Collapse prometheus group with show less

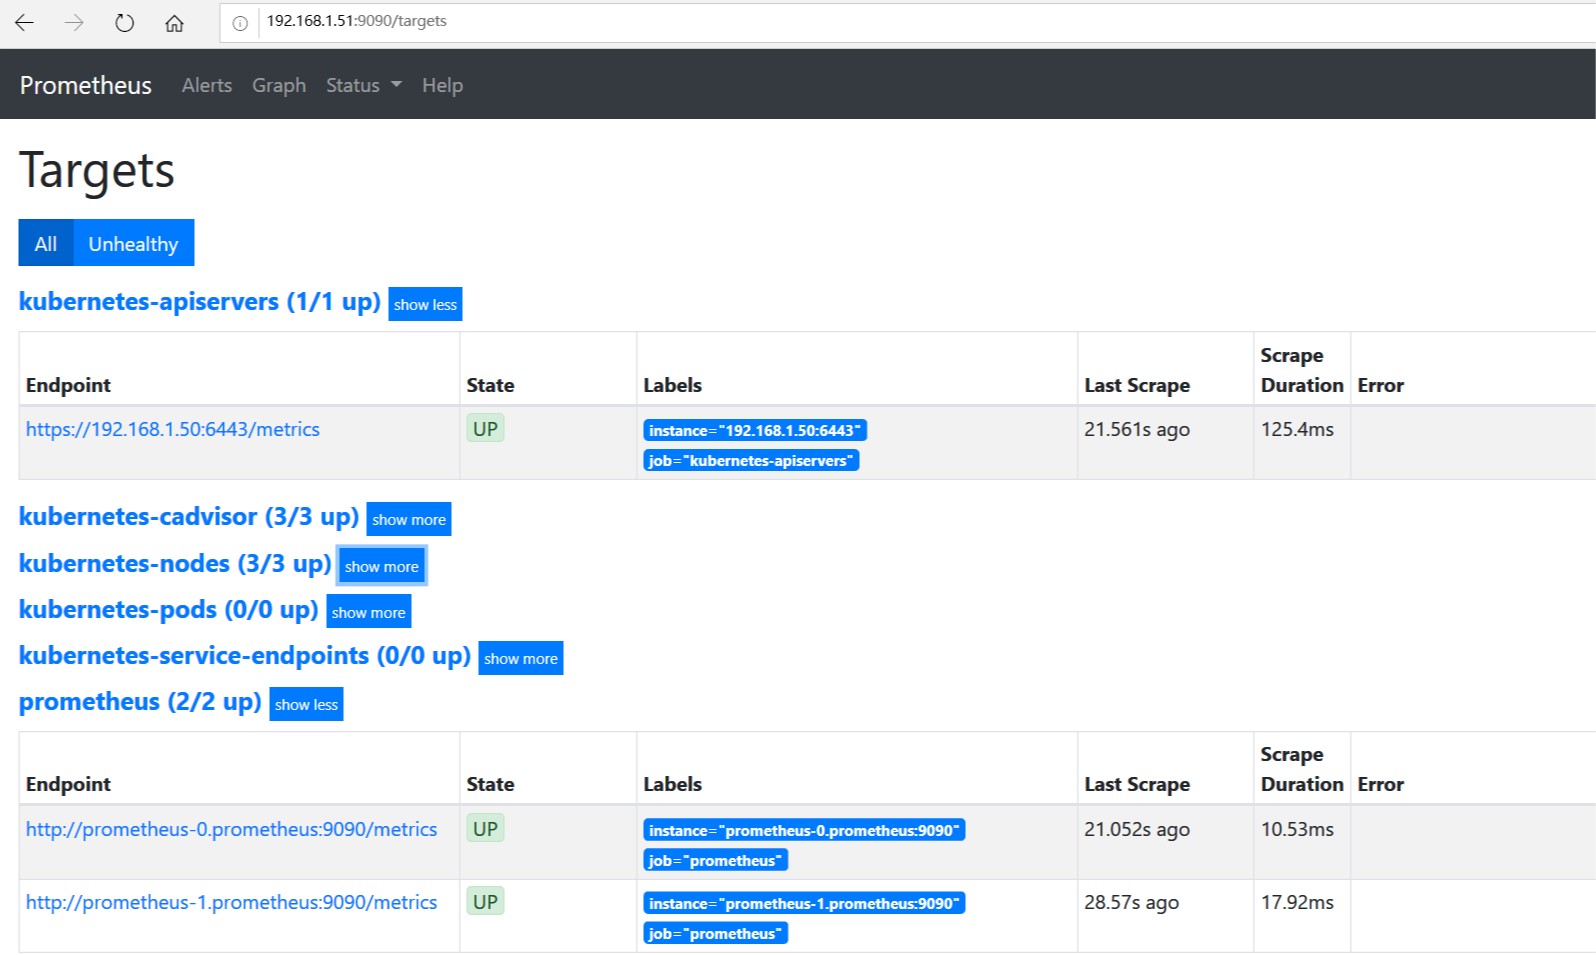pos(306,704)
